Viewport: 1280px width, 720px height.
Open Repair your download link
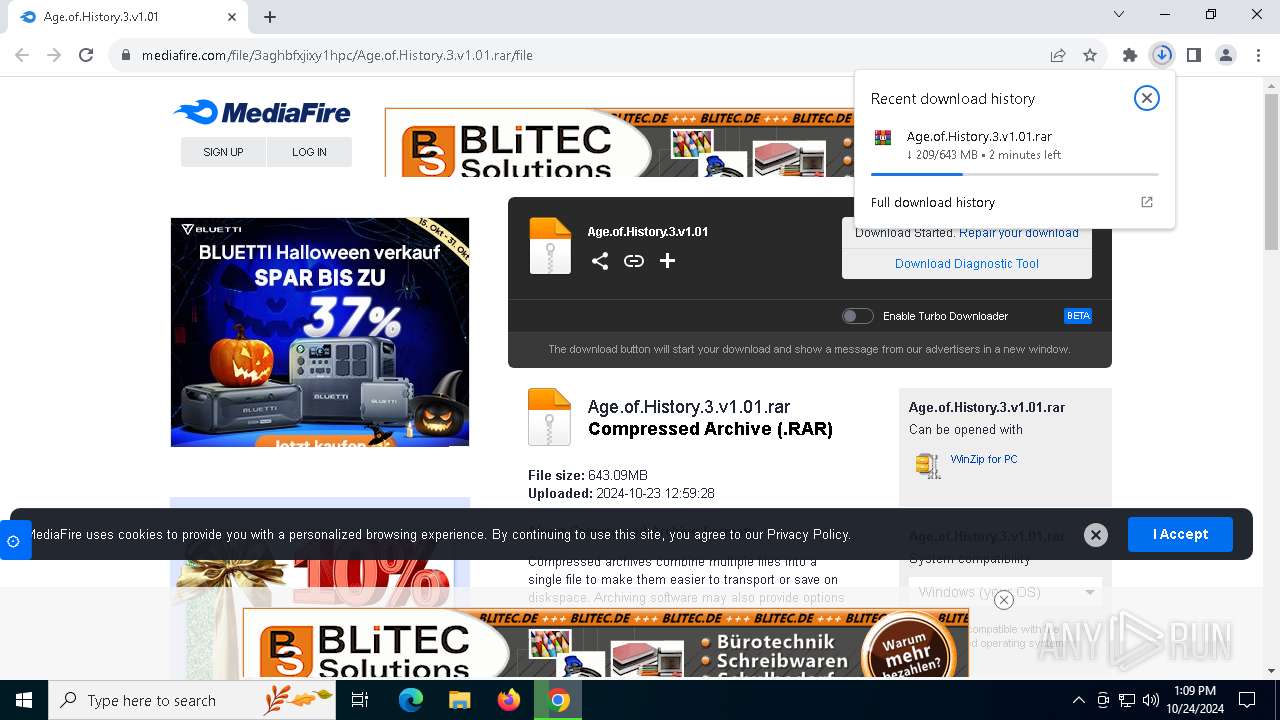coord(1019,233)
